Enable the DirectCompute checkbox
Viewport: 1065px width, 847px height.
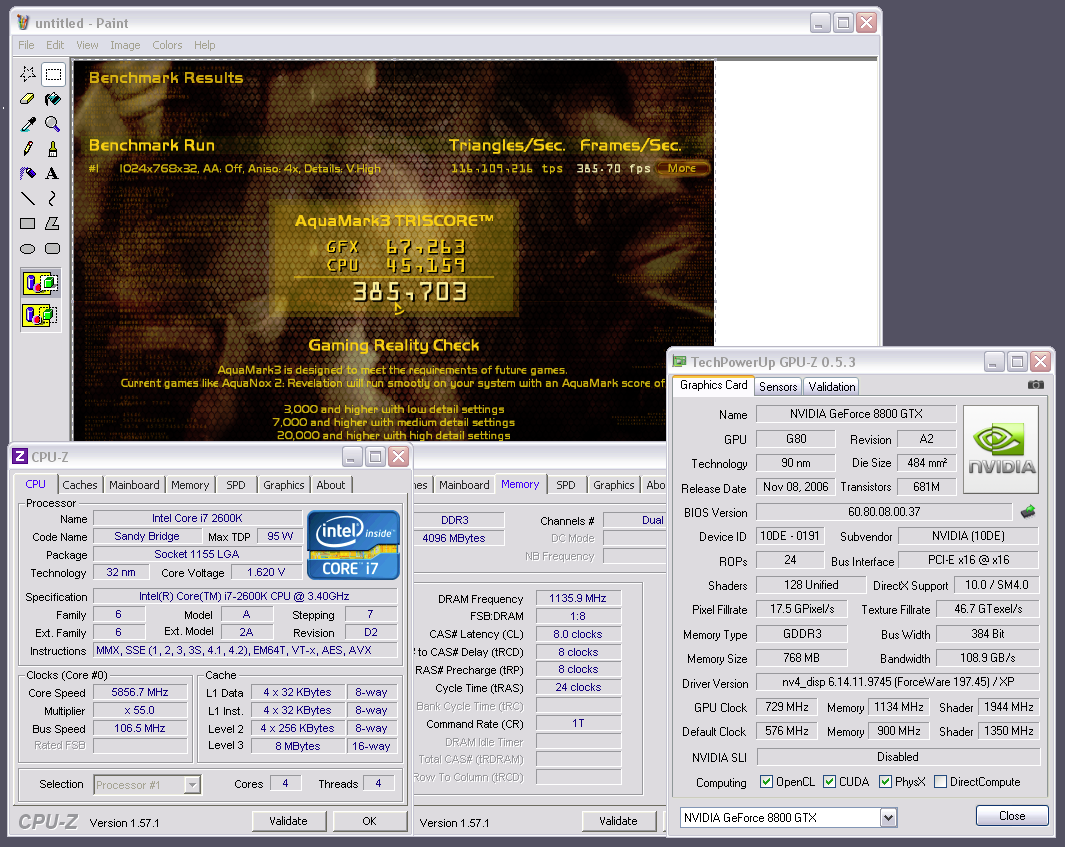(x=941, y=782)
